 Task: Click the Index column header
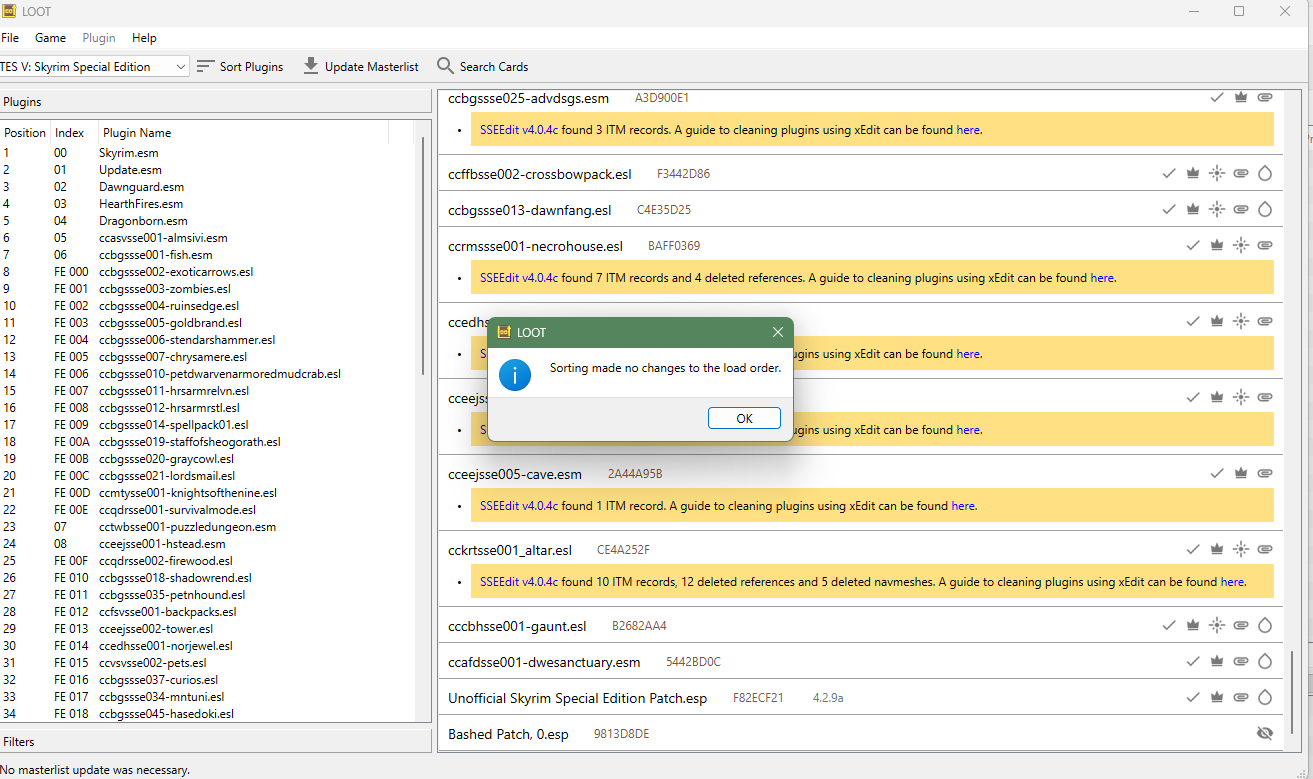click(x=73, y=133)
